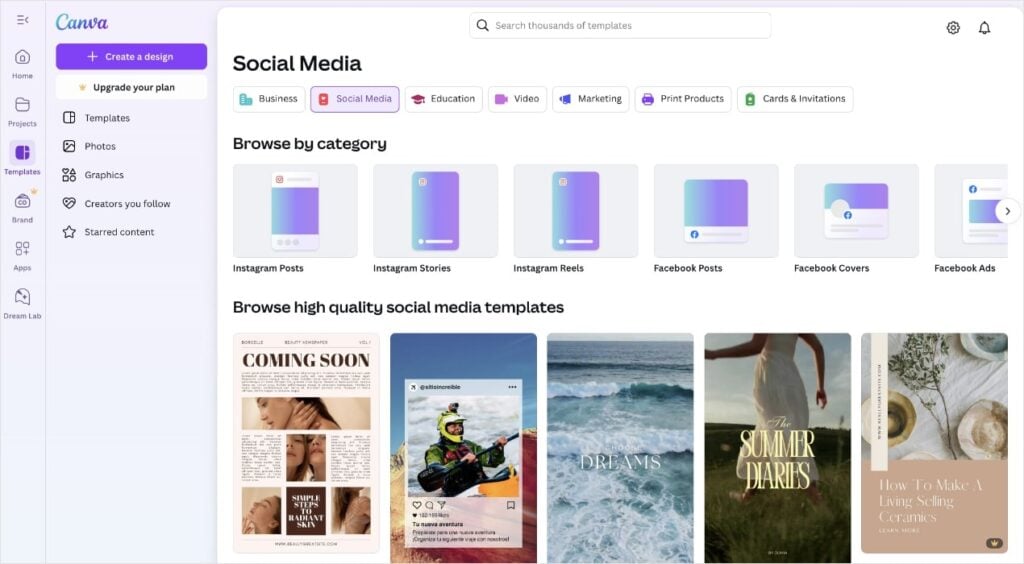Click into Search thousands of templates field
Image resolution: width=1024 pixels, height=564 pixels.
tap(620, 25)
